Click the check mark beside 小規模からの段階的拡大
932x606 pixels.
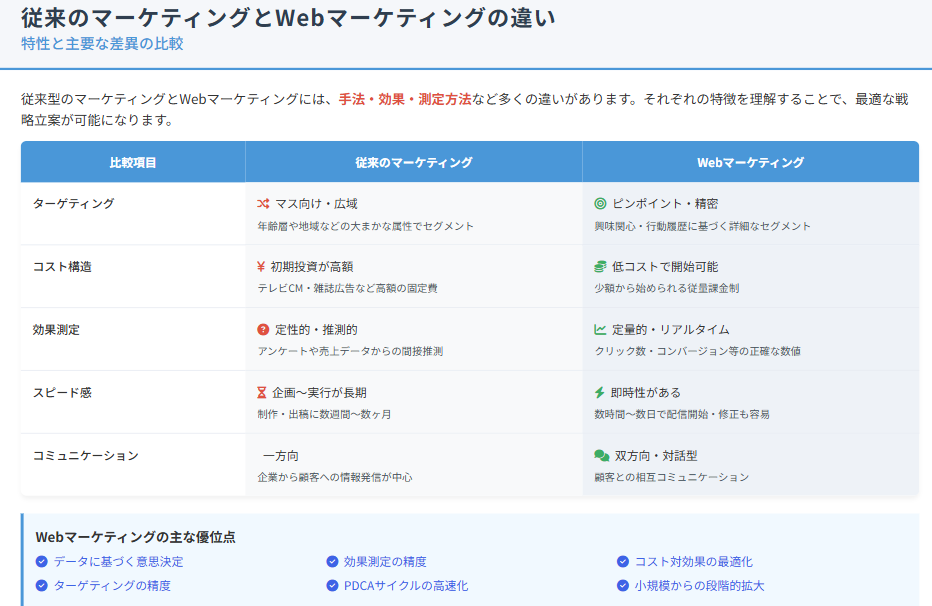623,586
